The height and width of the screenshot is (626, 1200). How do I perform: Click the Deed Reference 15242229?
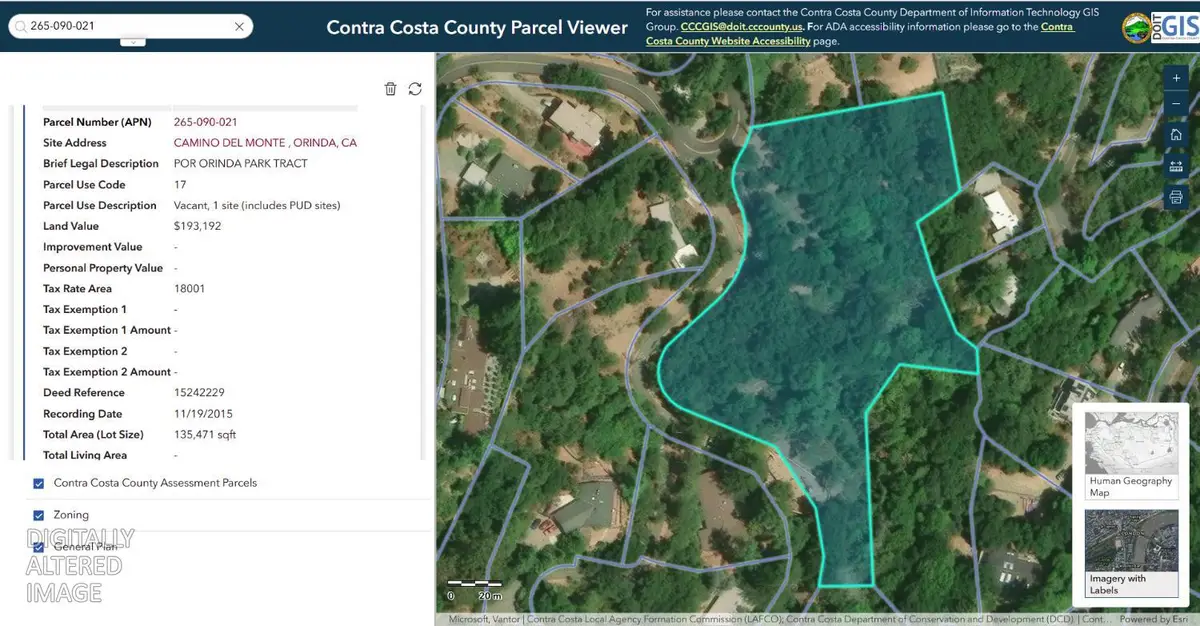click(198, 393)
